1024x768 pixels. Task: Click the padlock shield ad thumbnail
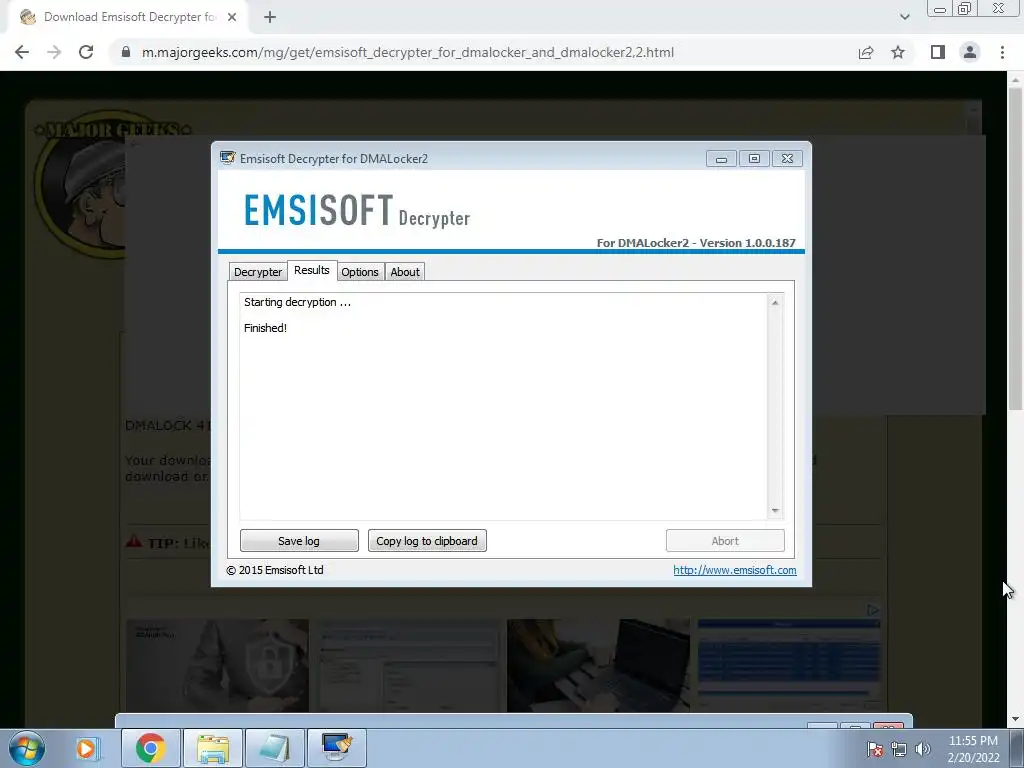pyautogui.click(x=217, y=665)
